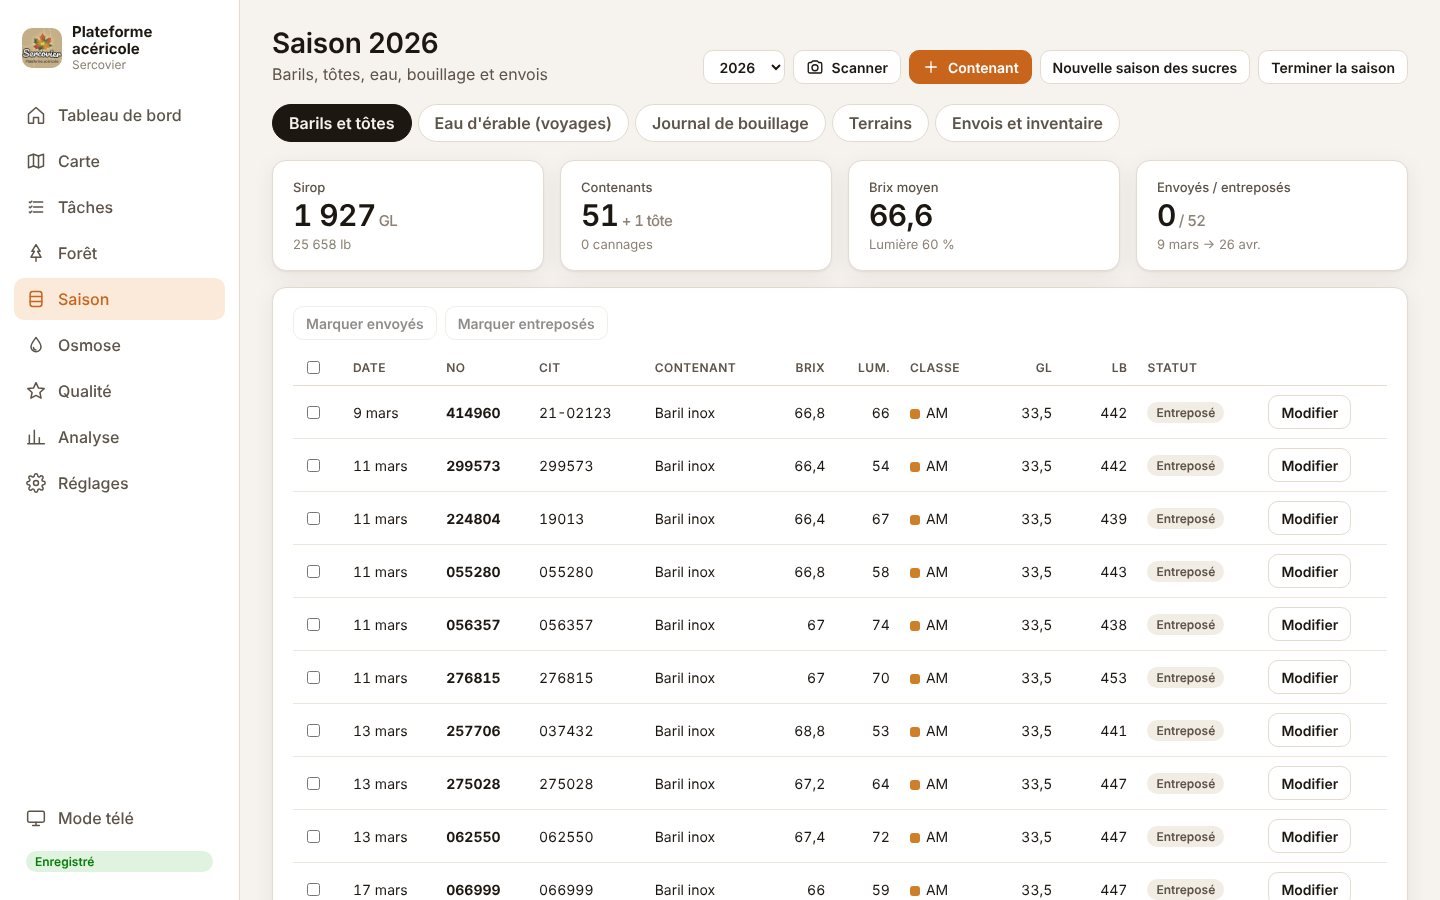Click the tree icon beside Forêt
1440x900 pixels.
point(36,253)
